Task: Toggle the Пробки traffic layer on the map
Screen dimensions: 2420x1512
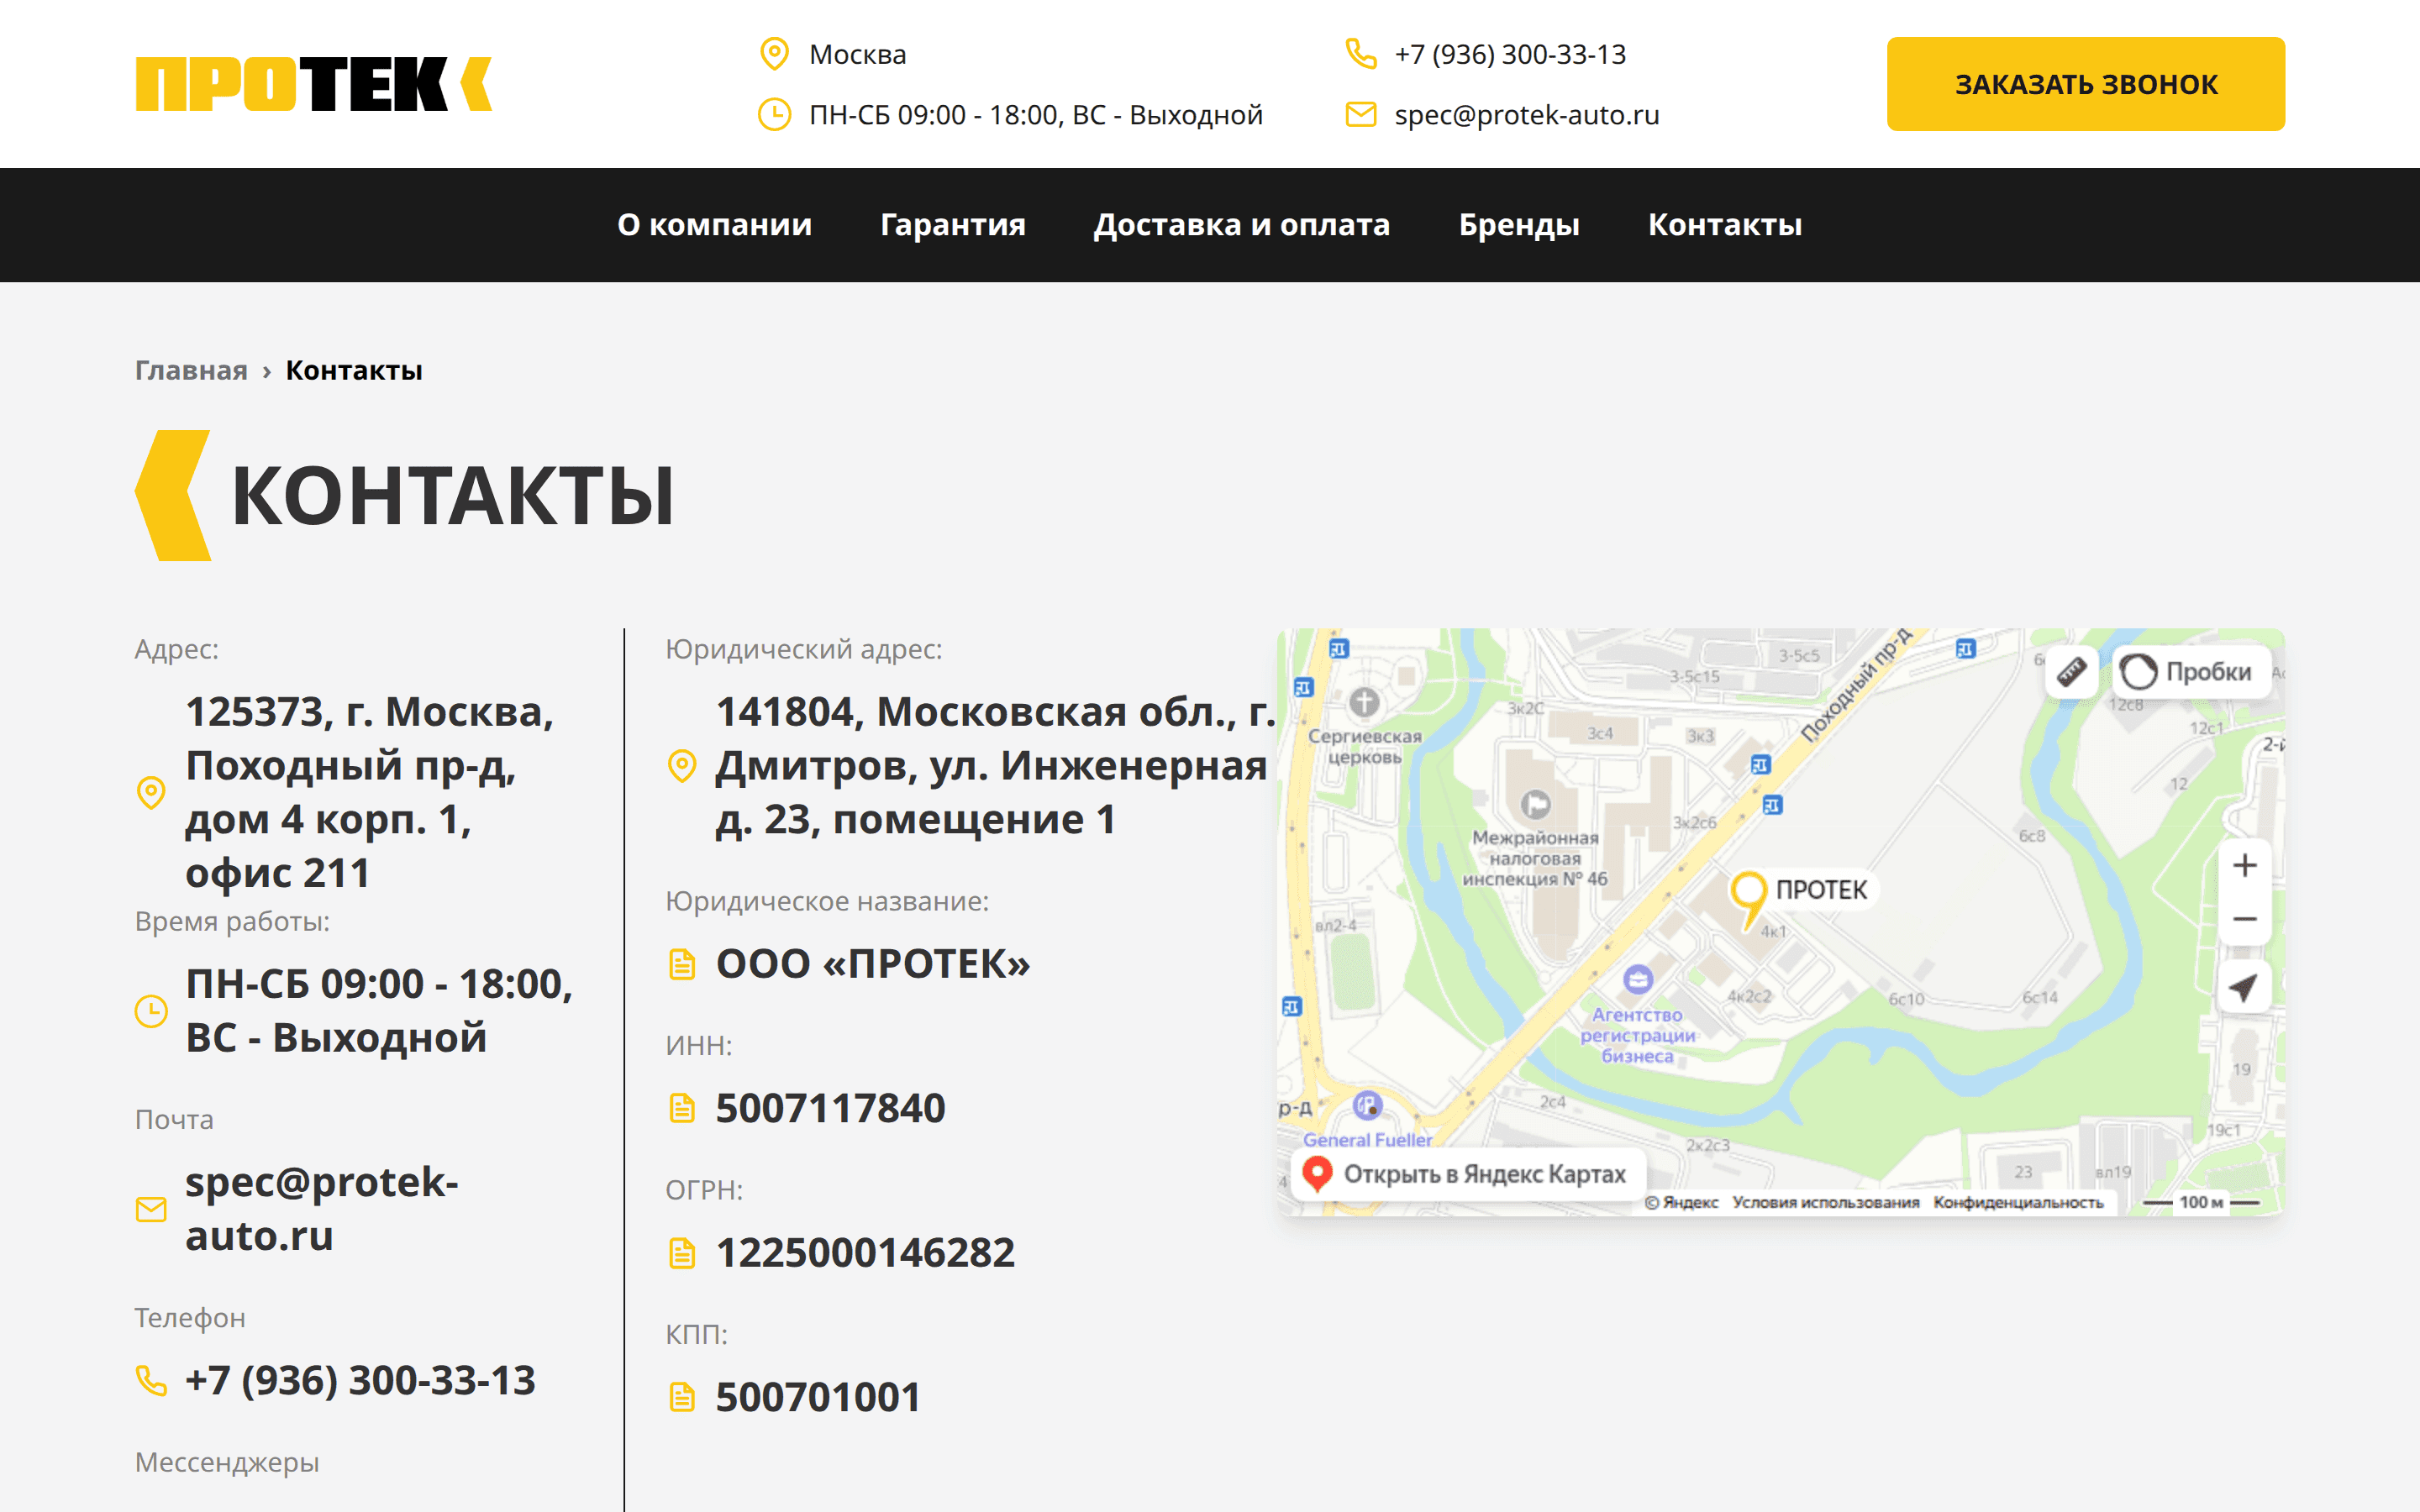Action: [2190, 671]
